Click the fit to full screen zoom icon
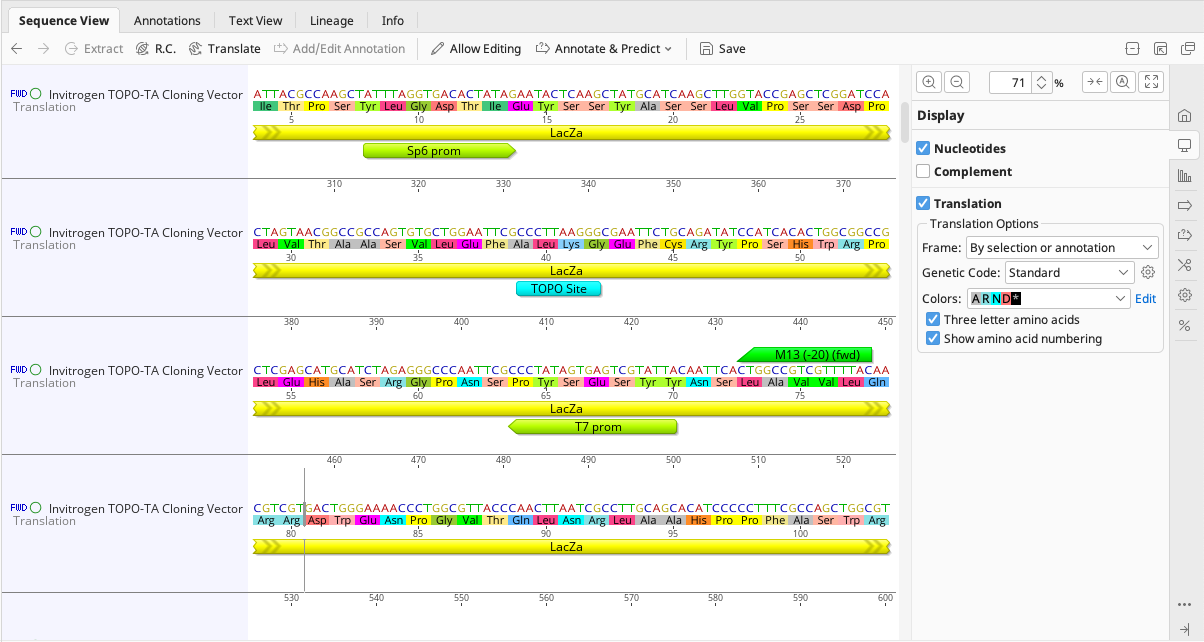Screen dimensions: 1204x642 click(1151, 83)
